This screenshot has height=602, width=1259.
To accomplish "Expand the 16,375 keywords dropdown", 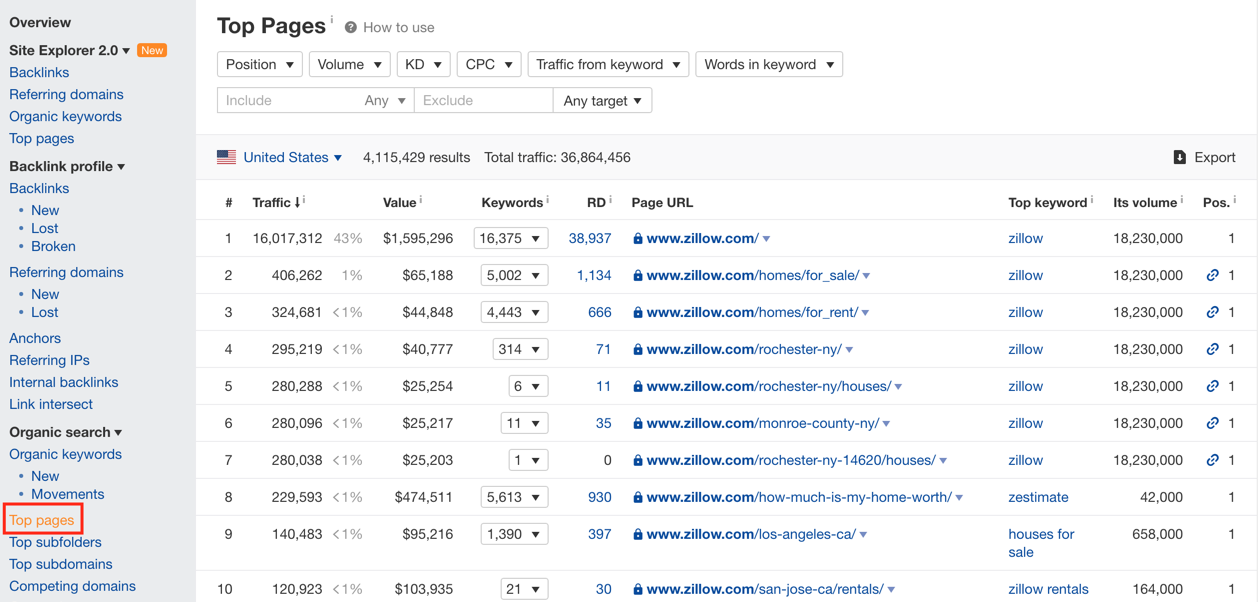I will (511, 238).
